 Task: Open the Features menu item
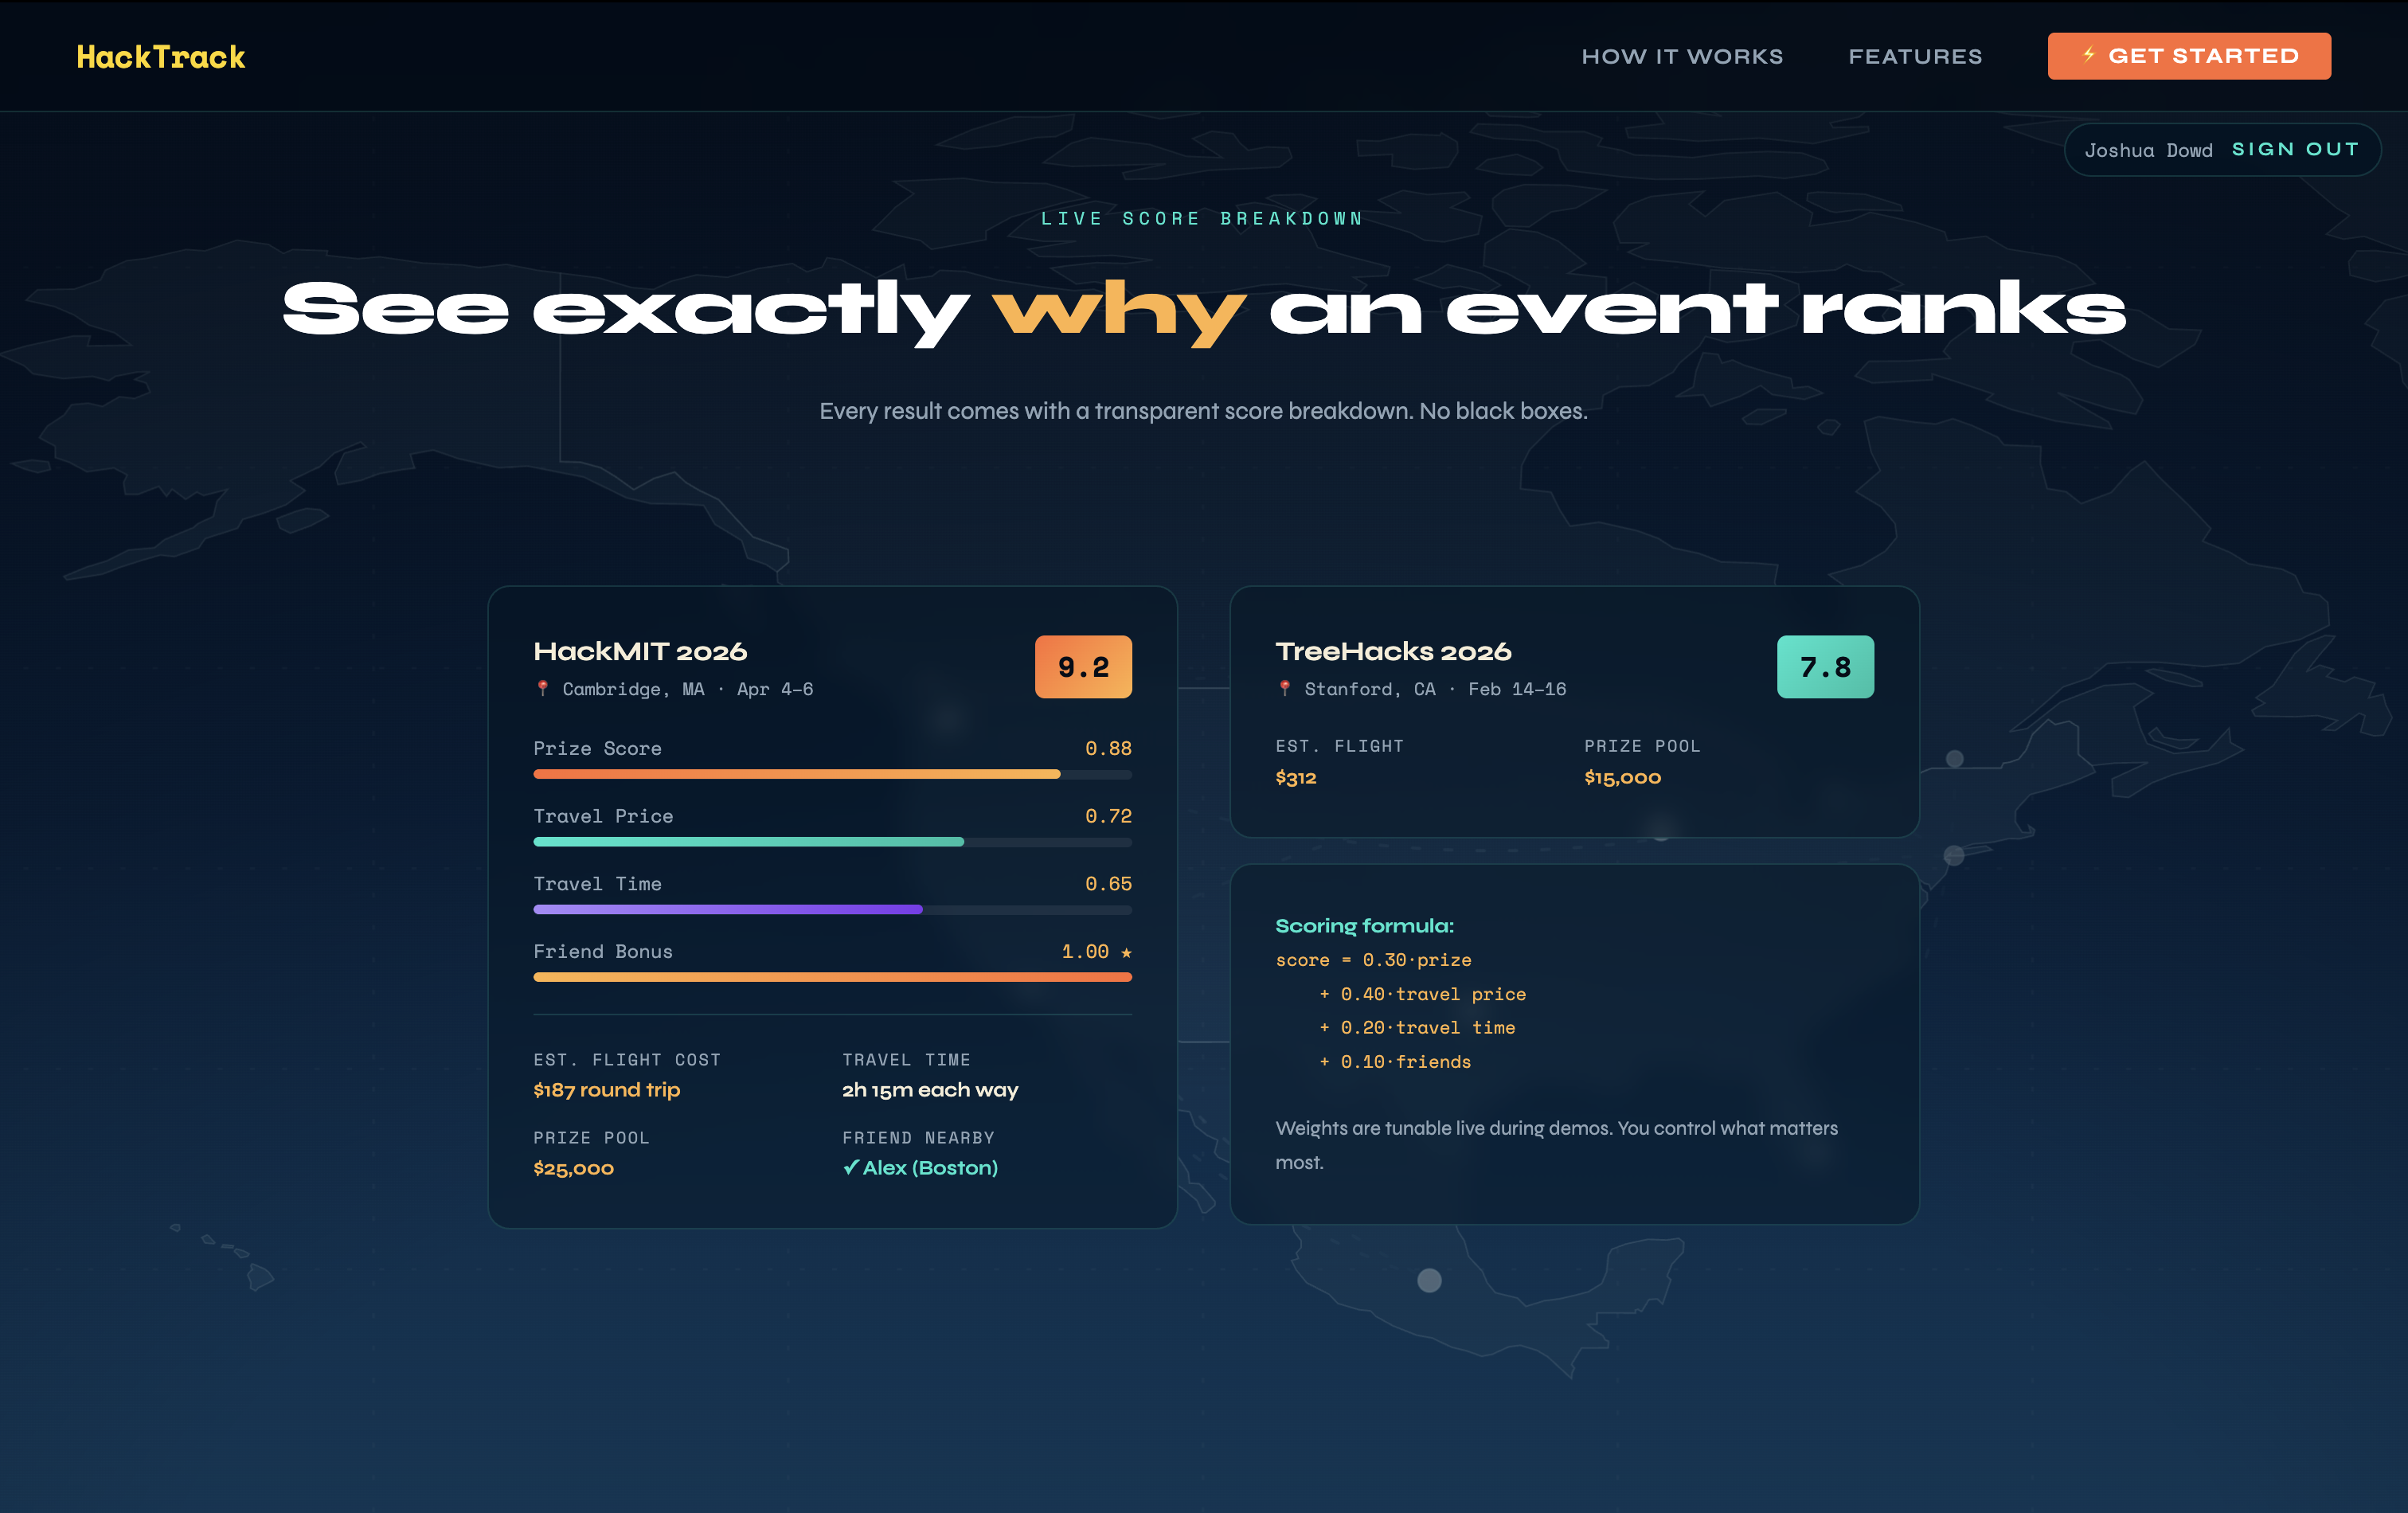point(1914,57)
